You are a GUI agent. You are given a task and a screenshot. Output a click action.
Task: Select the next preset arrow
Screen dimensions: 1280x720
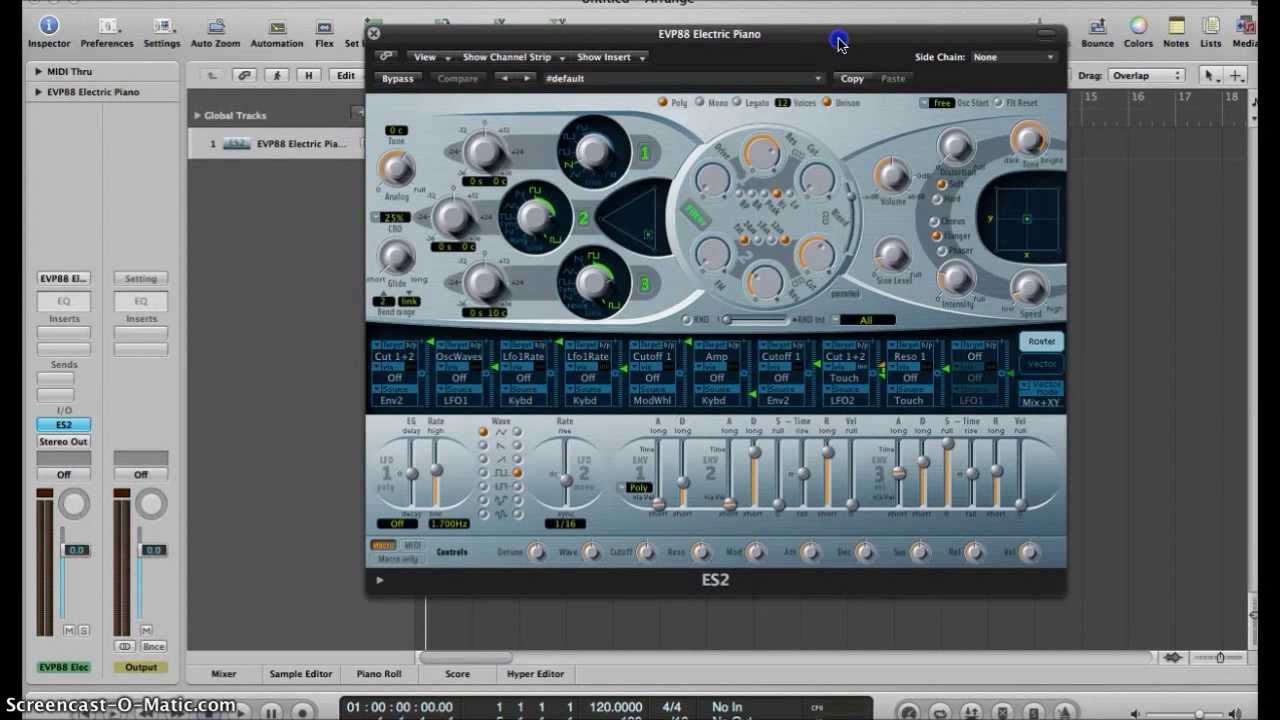(527, 78)
